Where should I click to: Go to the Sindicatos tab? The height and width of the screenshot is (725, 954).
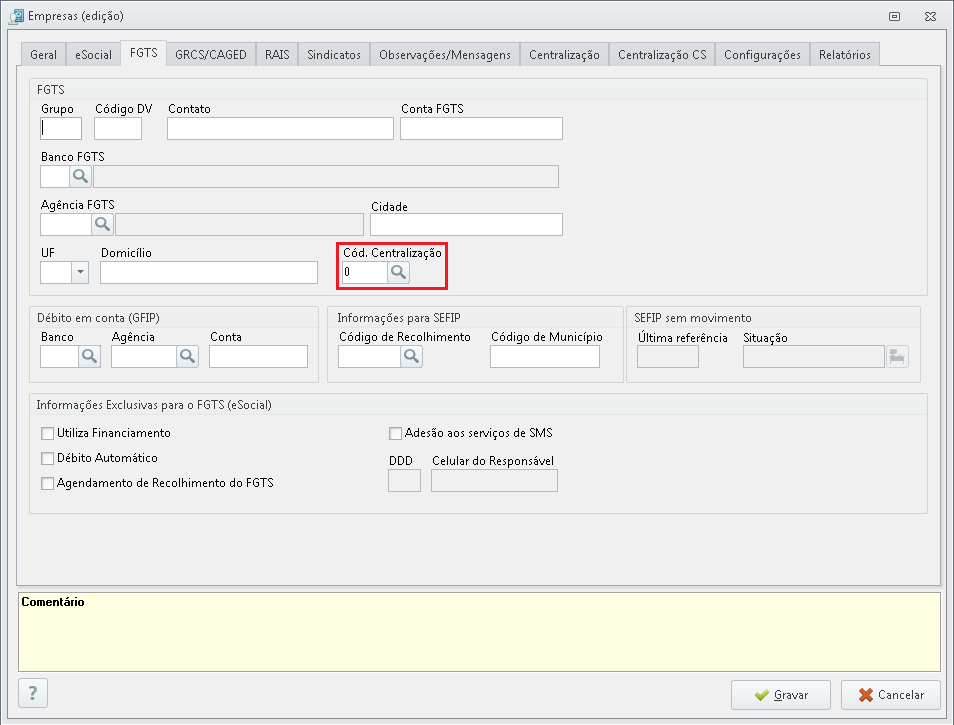pyautogui.click(x=334, y=55)
